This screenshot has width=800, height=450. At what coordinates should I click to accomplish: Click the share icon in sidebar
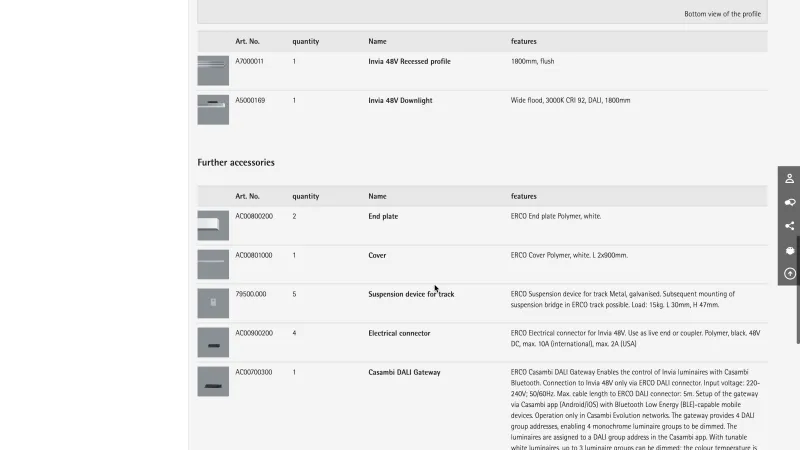pos(789,226)
